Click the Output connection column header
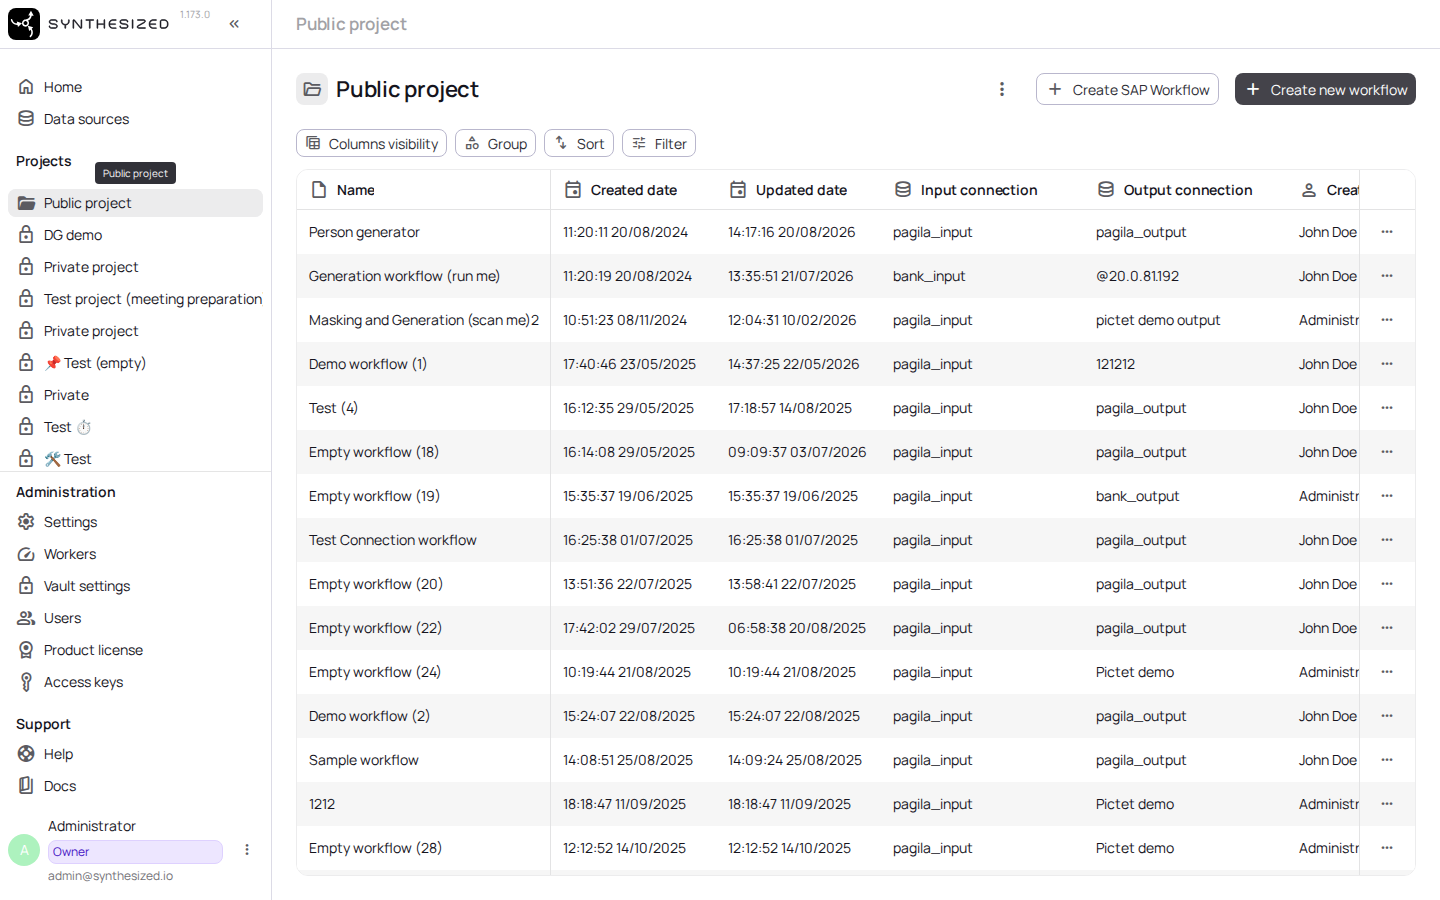Viewport: 1440px width, 900px height. coord(1187,190)
